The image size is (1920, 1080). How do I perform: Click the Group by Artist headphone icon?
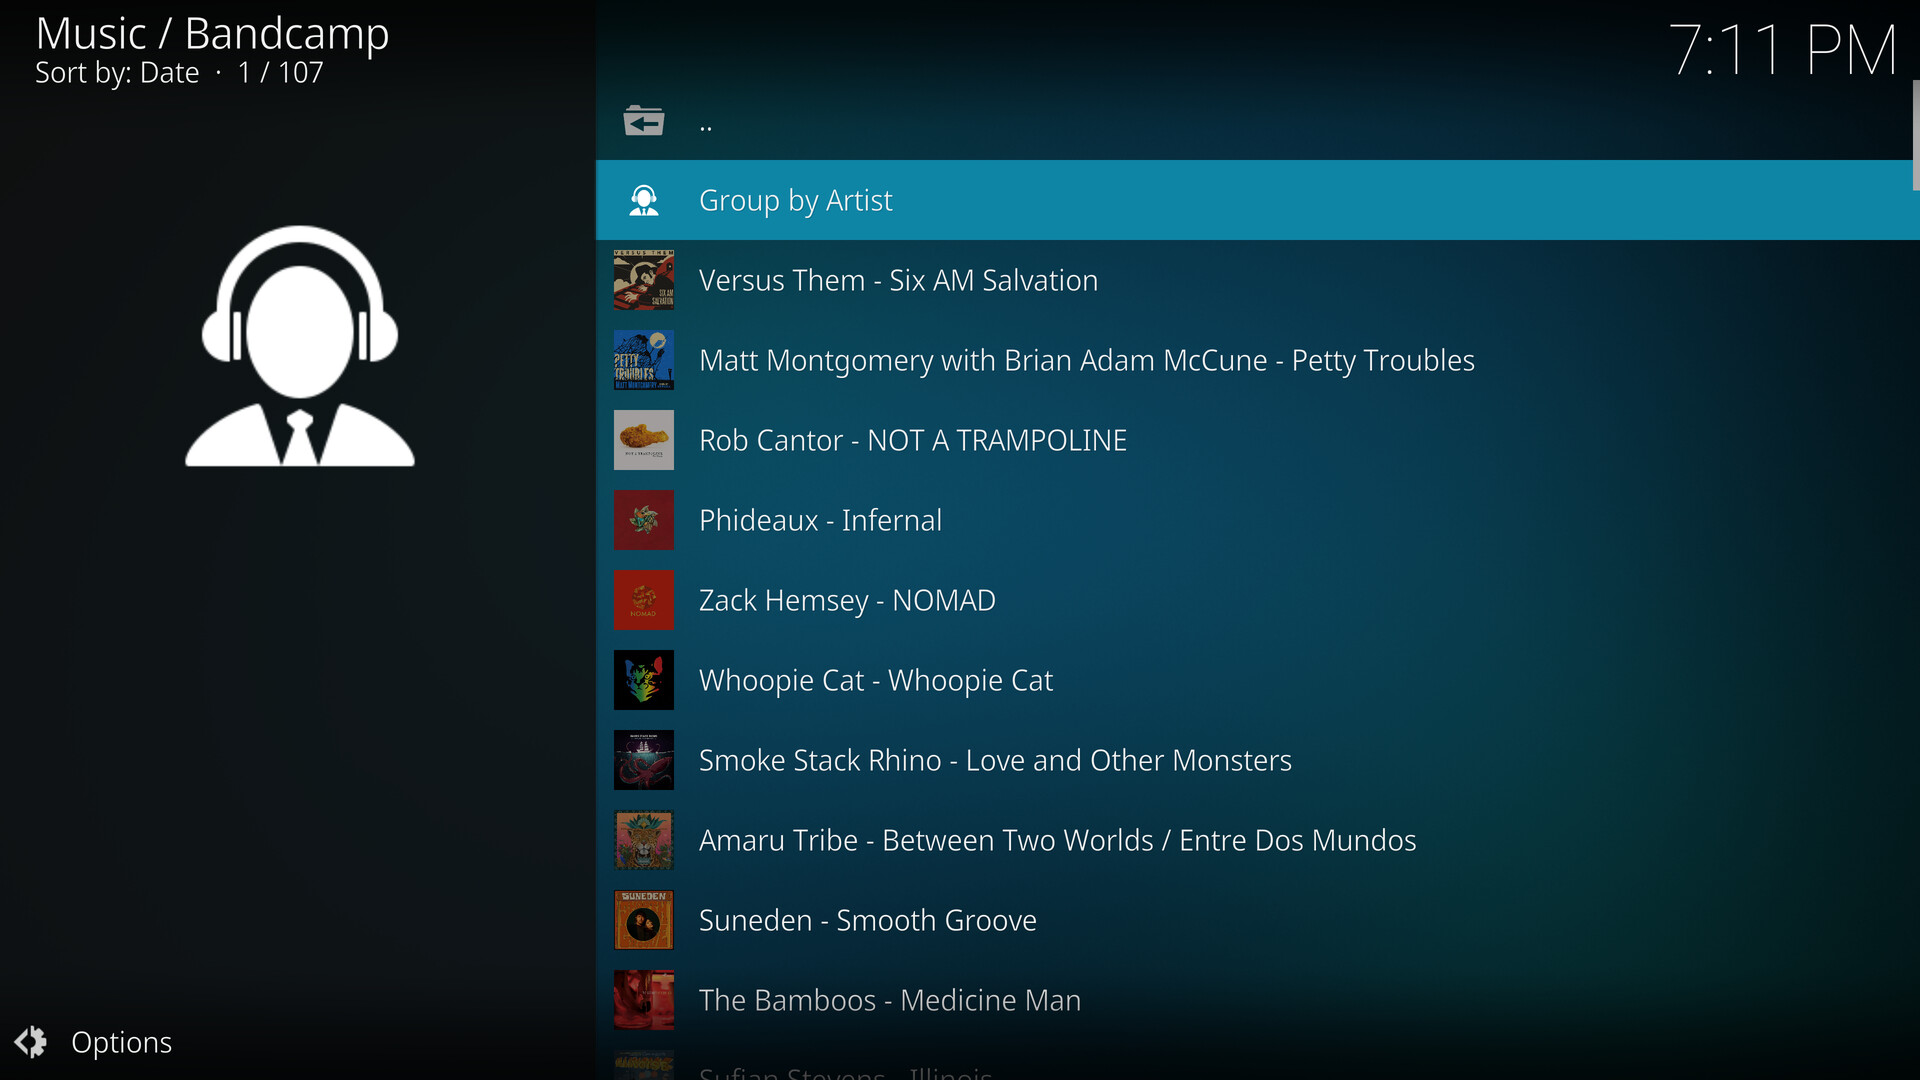pyautogui.click(x=643, y=200)
